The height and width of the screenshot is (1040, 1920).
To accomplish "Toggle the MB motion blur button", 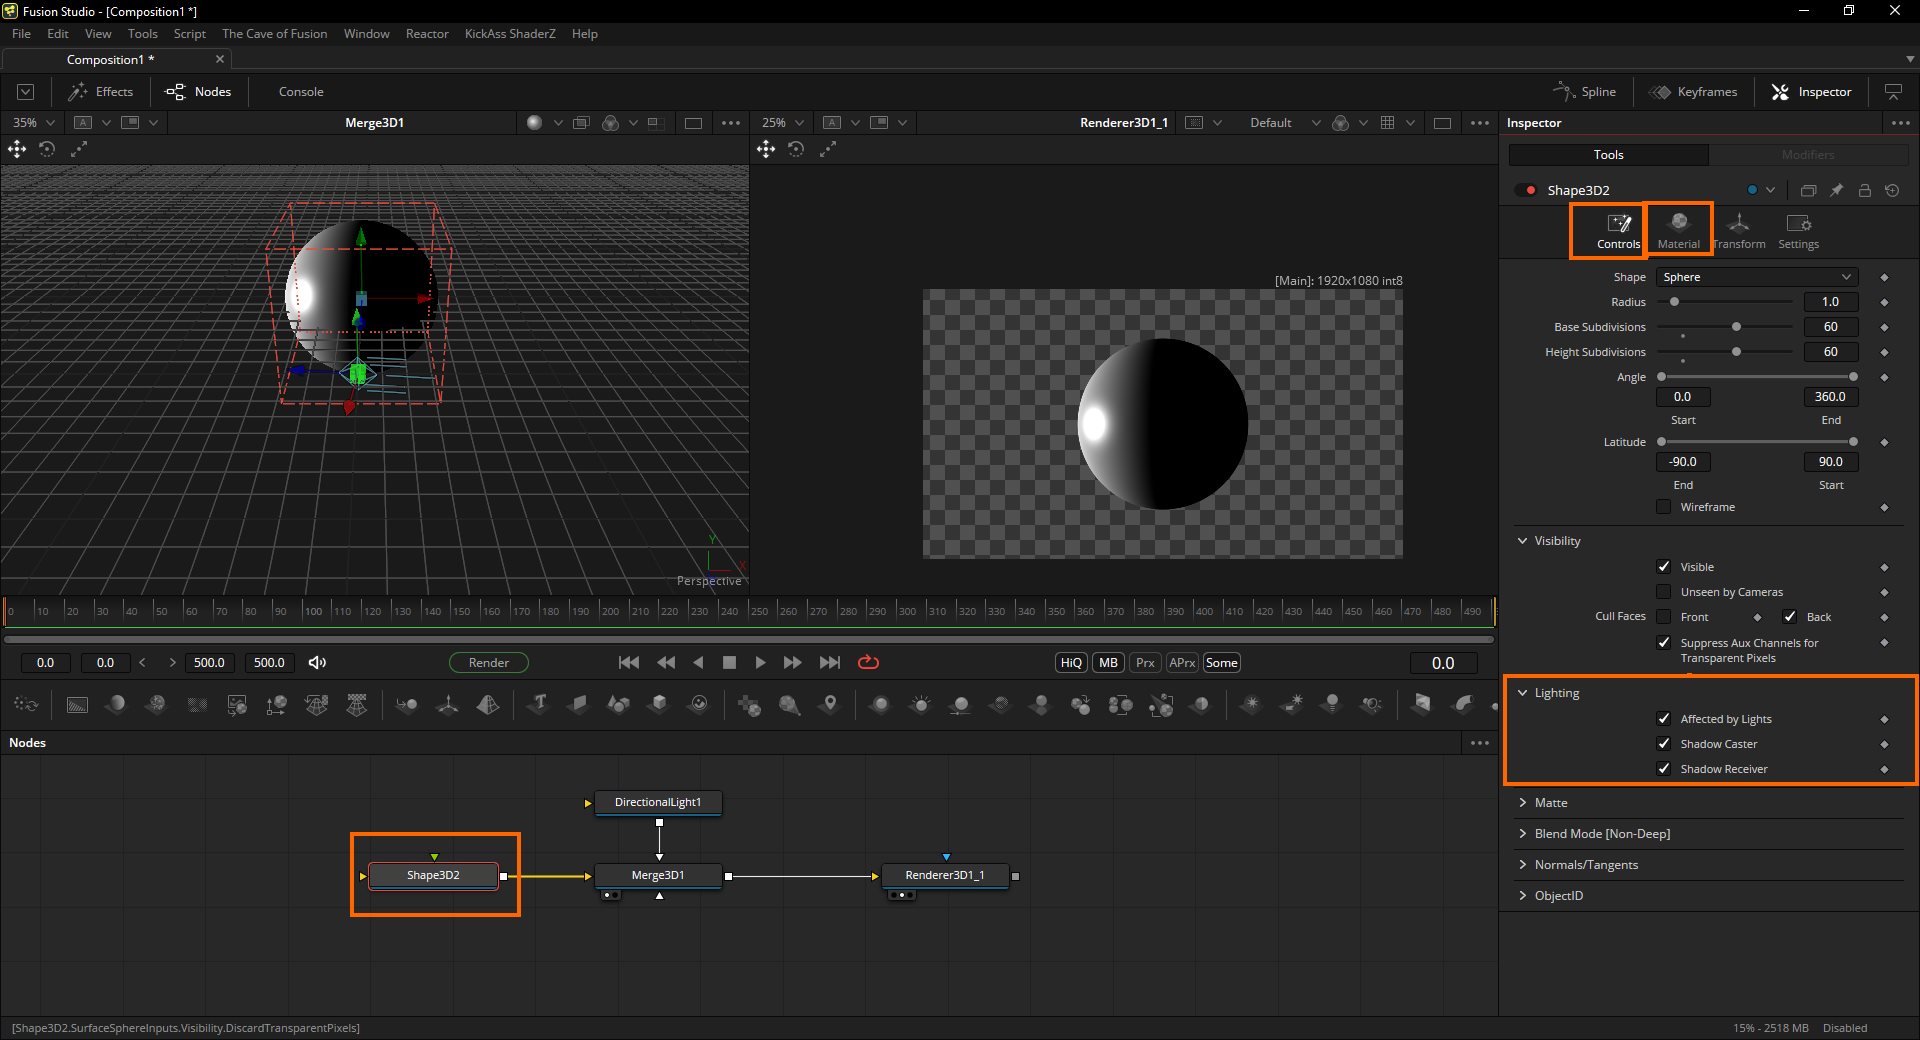I will [x=1108, y=663].
